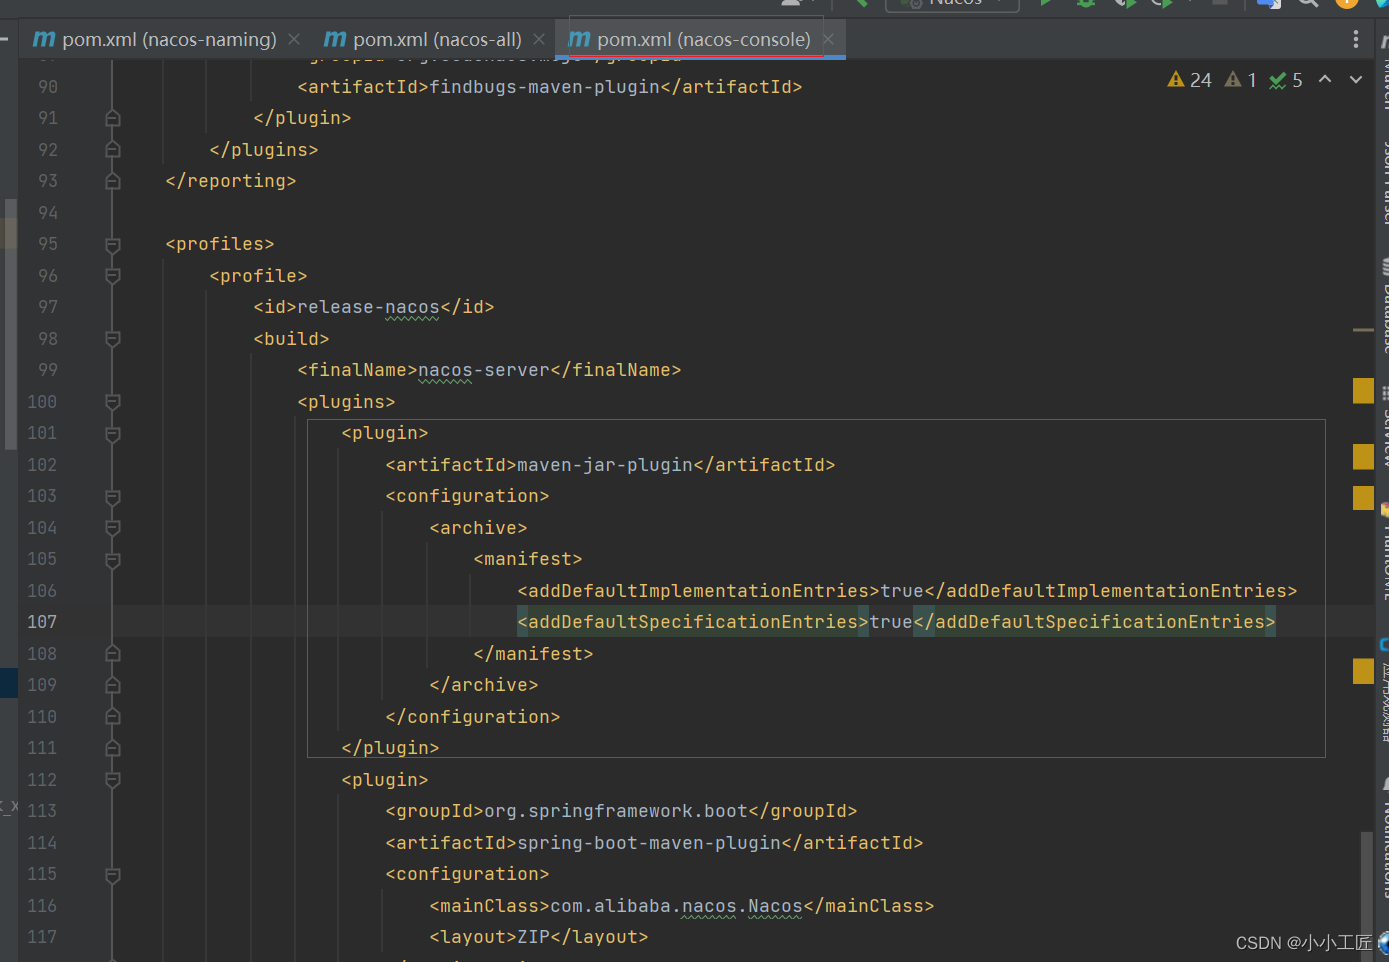This screenshot has height=962, width=1389.
Task: Close the pom.xml (nacos-all) tab
Action: [539, 40]
